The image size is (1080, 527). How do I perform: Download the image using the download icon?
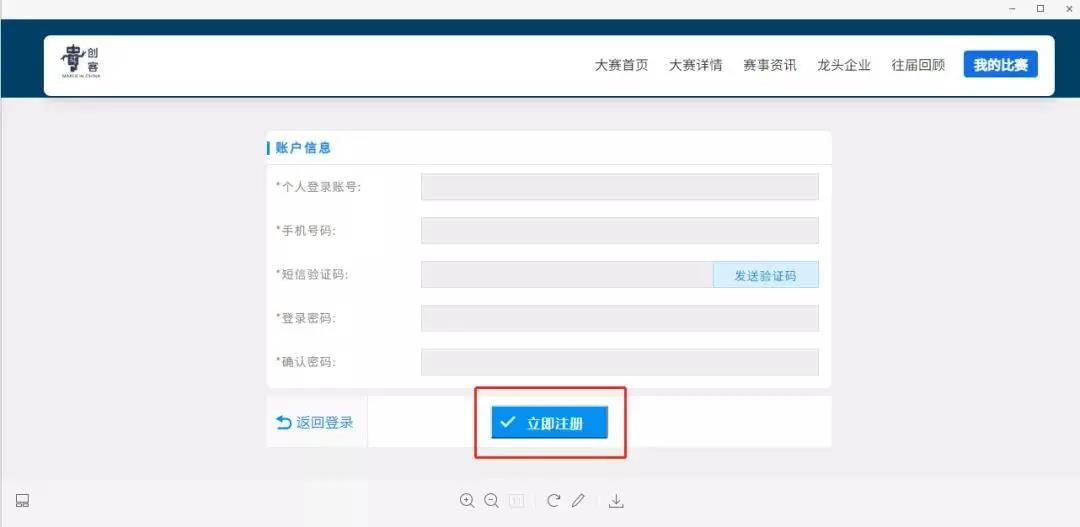[x=616, y=501]
